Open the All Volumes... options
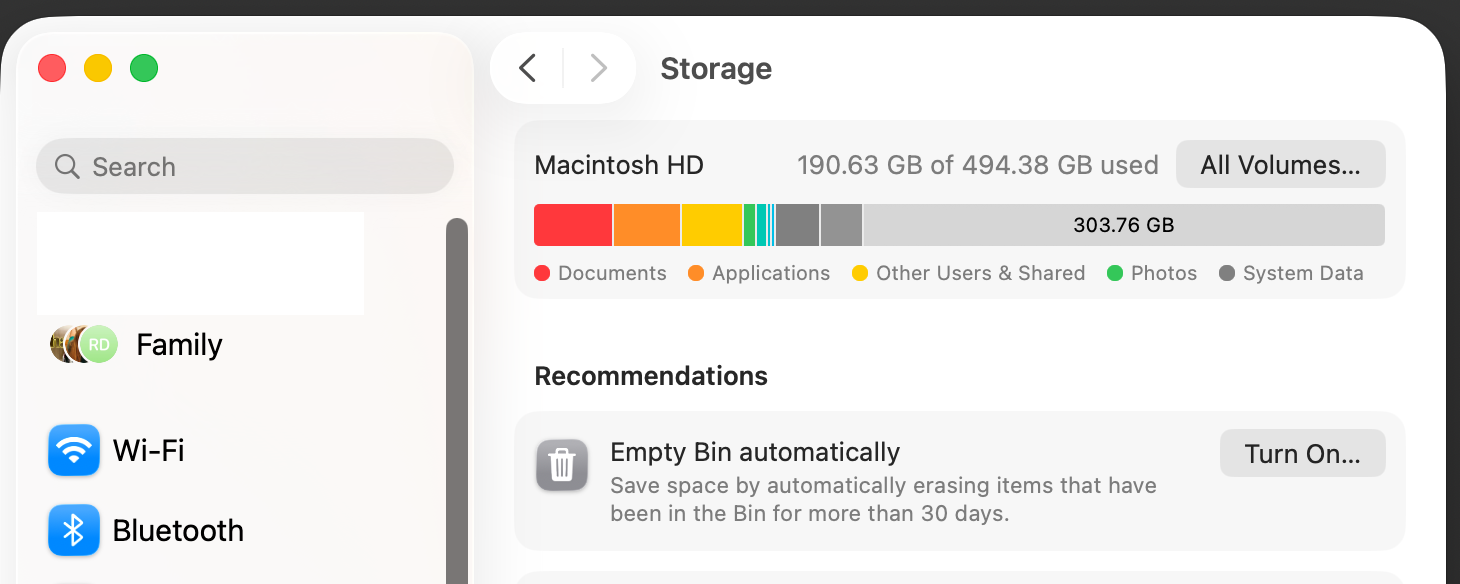Viewport: 1460px width, 584px height. 1280,165
